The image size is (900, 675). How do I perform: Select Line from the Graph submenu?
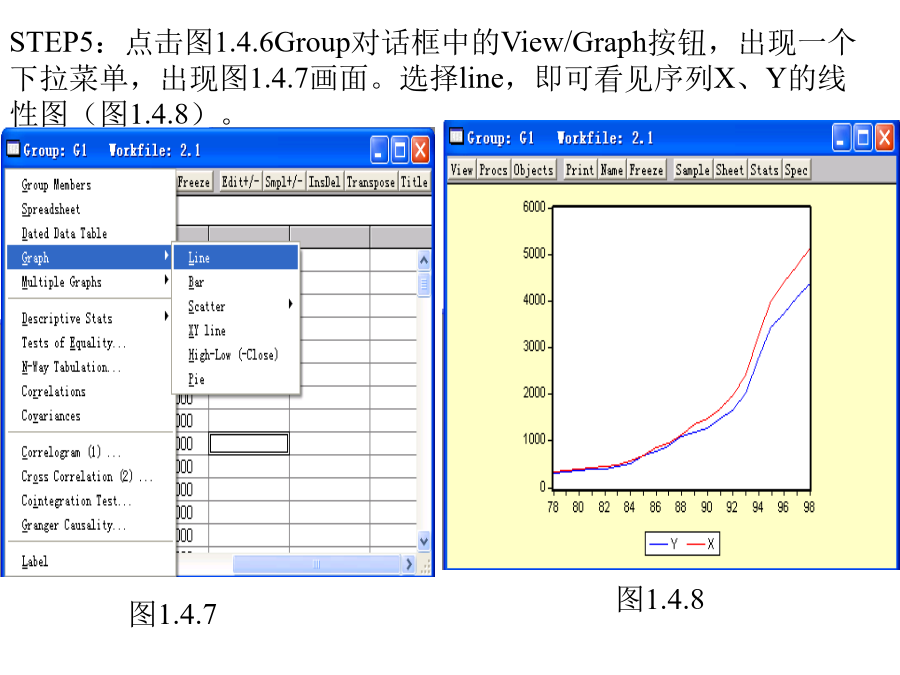click(200, 258)
